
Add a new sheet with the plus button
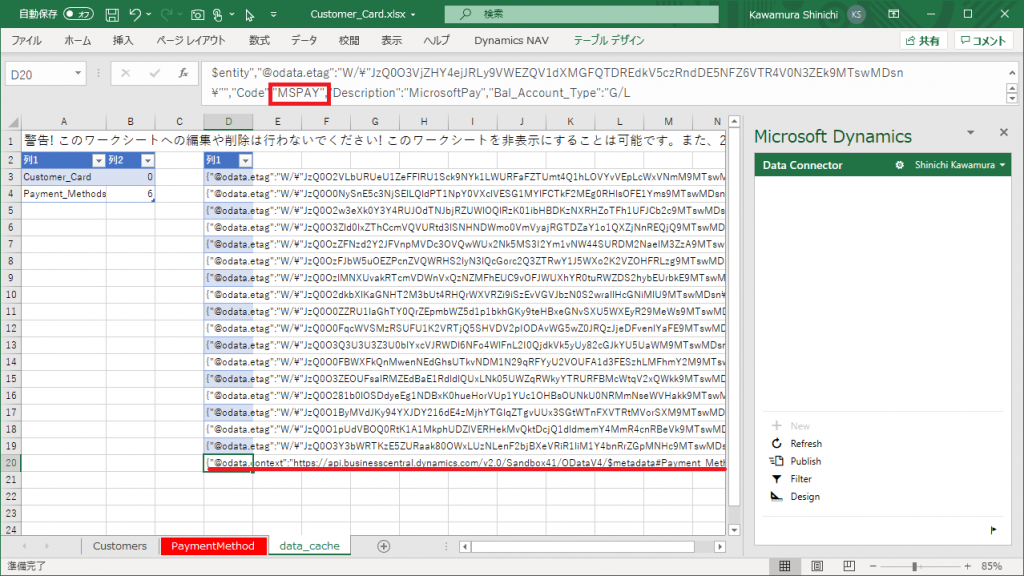(x=383, y=546)
